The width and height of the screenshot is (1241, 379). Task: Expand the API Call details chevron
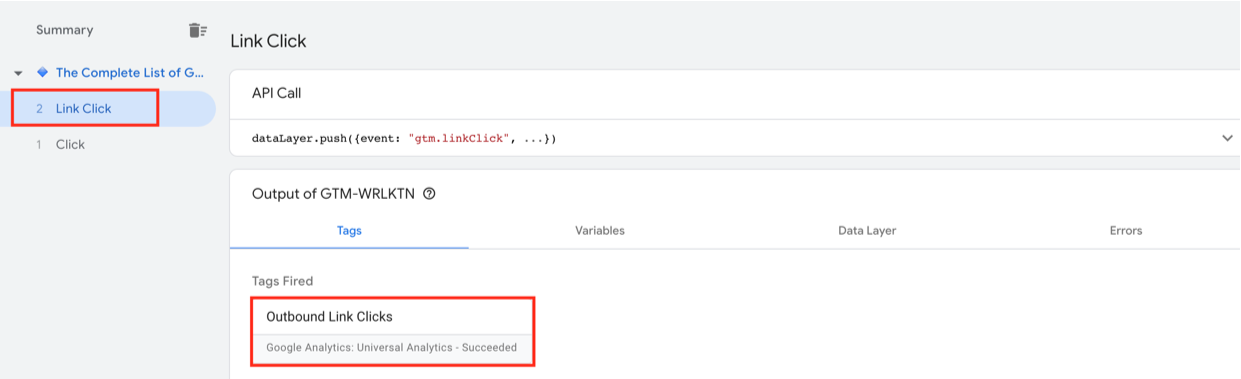click(x=1227, y=138)
